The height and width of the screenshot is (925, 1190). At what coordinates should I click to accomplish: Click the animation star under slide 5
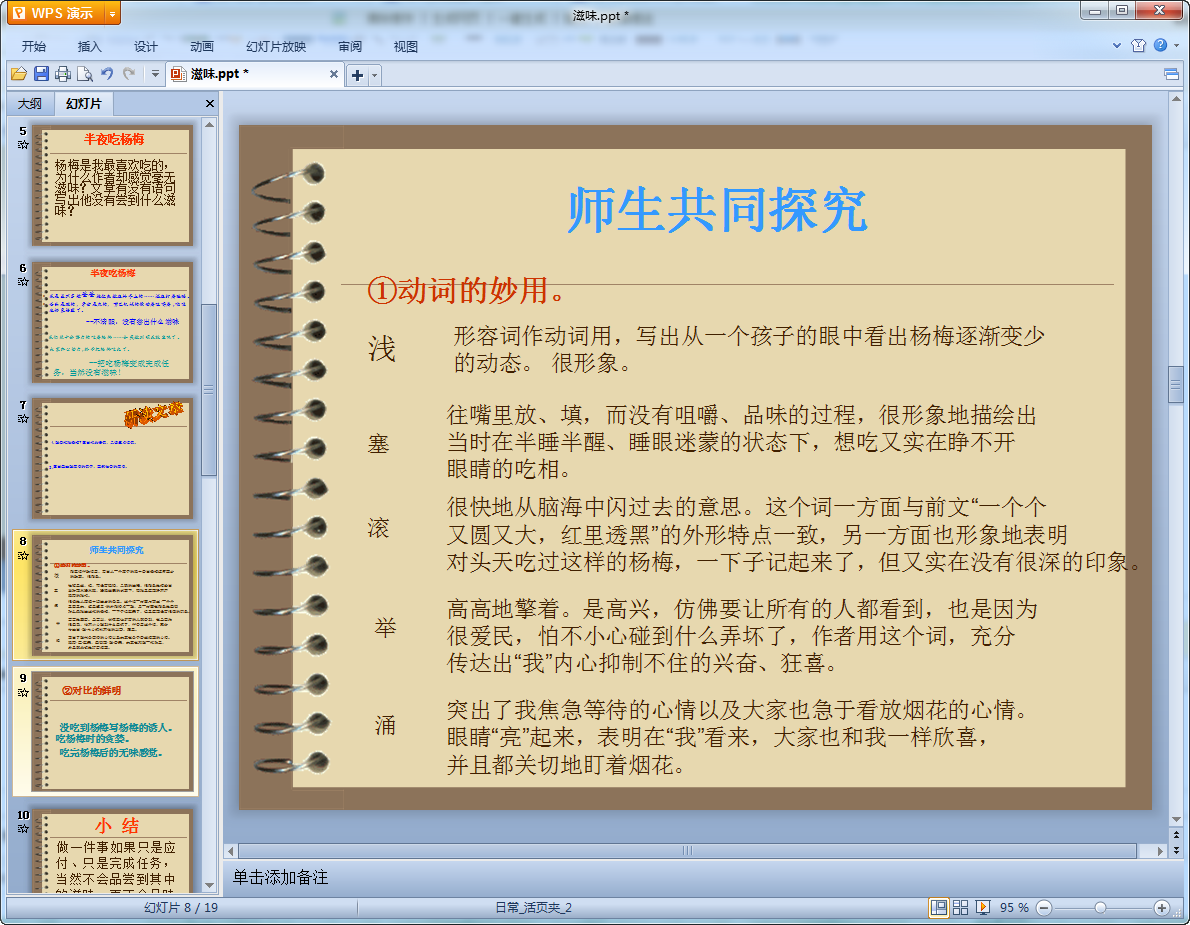23,145
